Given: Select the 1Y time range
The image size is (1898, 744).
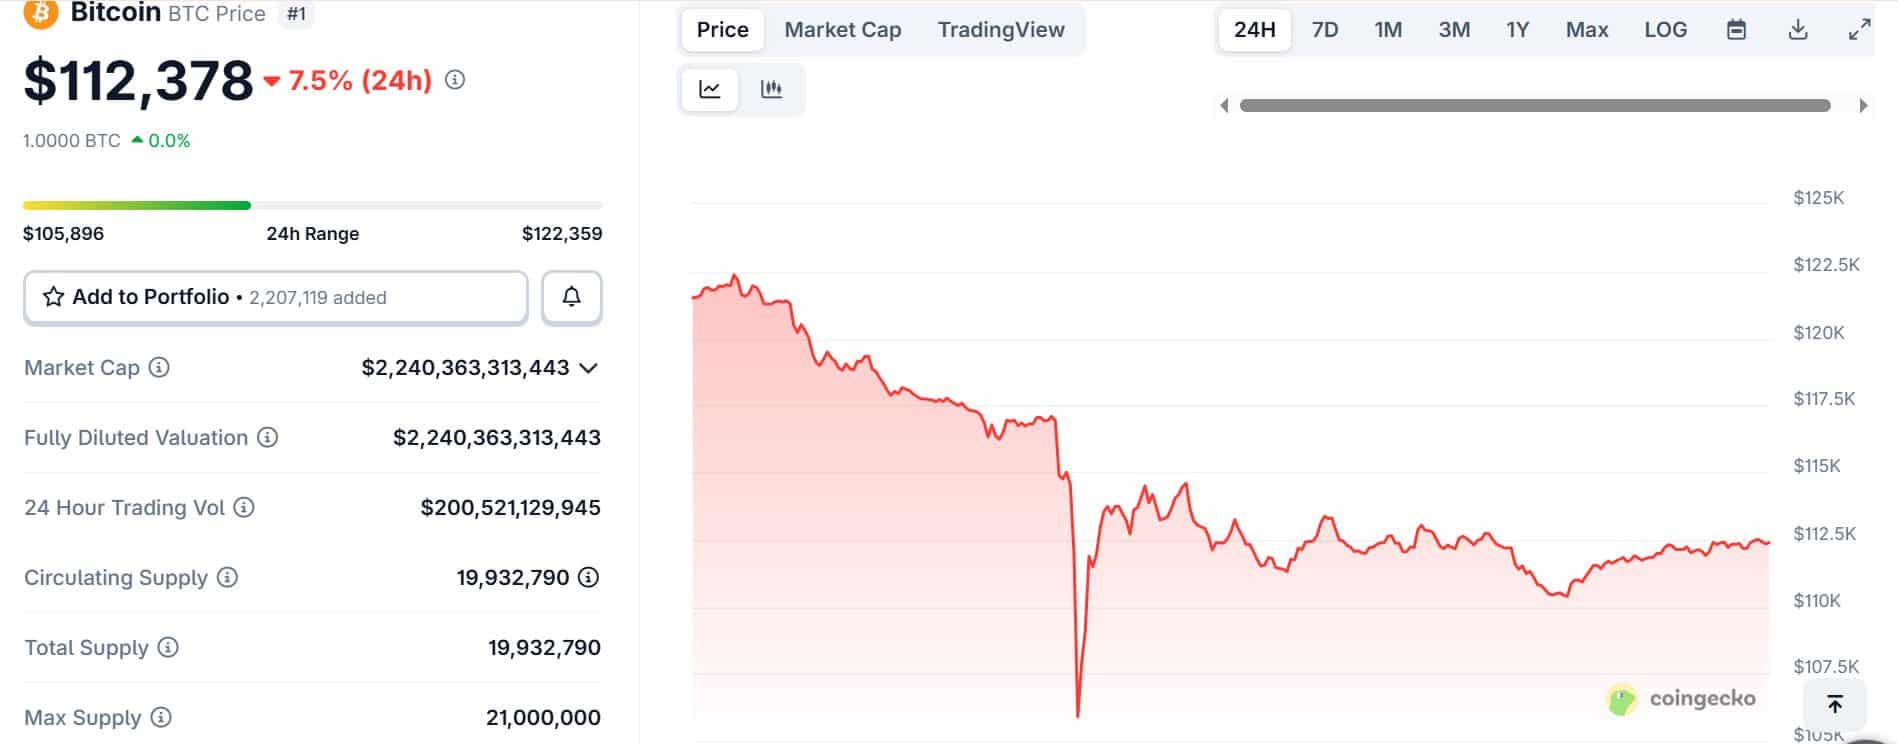Looking at the screenshot, I should coord(1517,30).
